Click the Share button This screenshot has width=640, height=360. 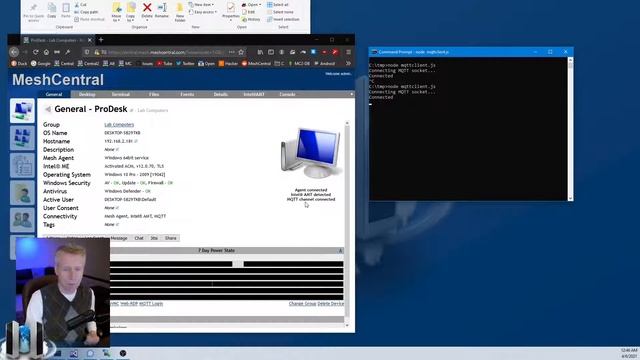click(171, 238)
